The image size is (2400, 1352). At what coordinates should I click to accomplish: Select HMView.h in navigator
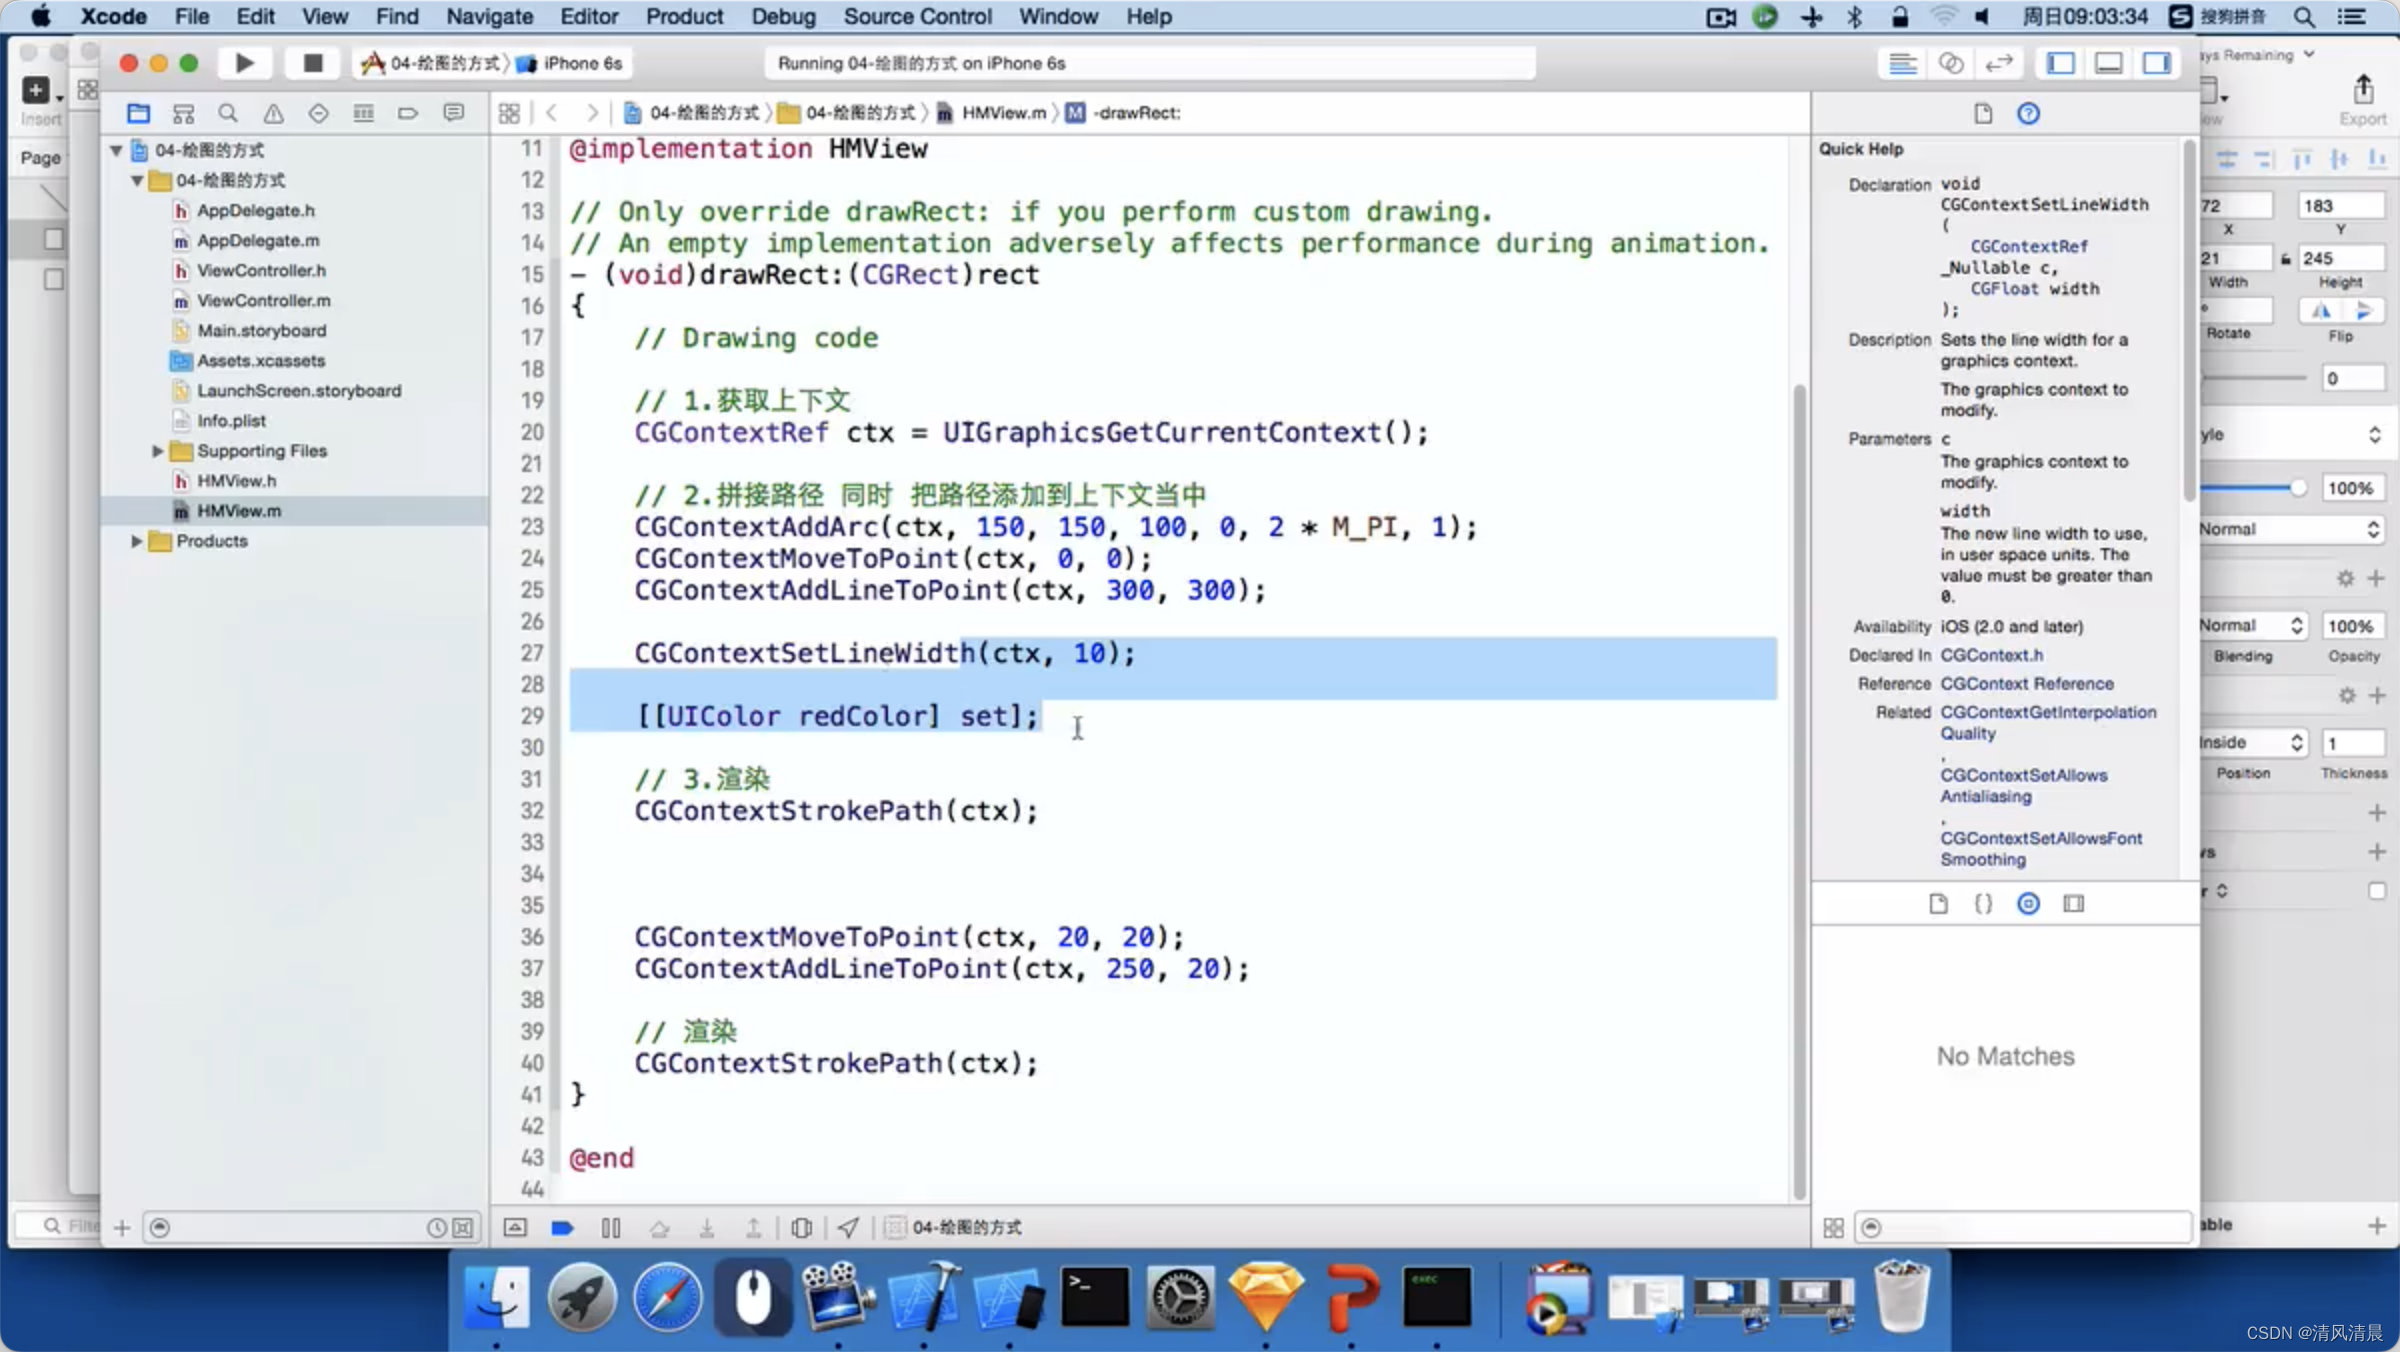click(x=236, y=481)
